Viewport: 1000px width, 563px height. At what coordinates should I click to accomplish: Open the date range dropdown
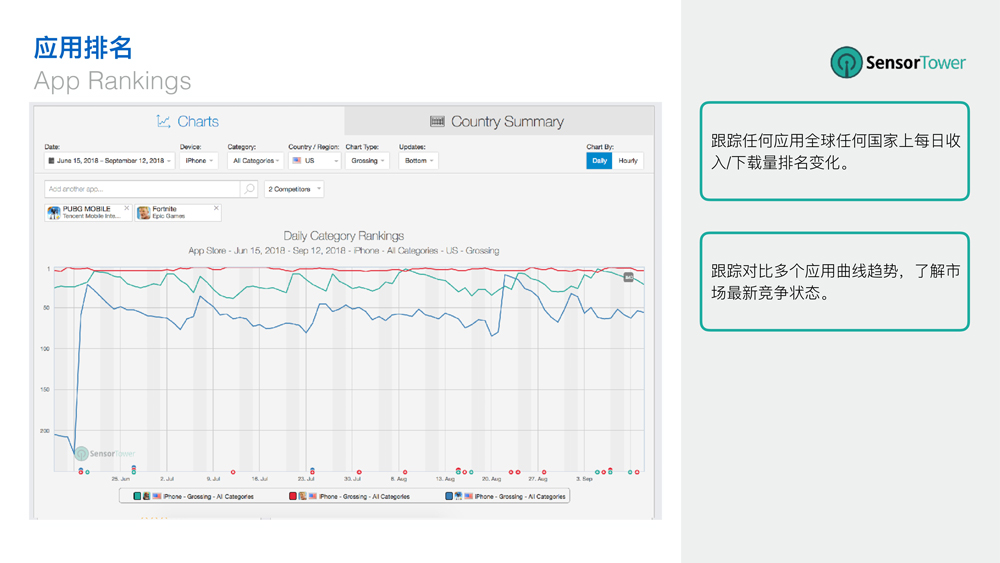pos(109,160)
